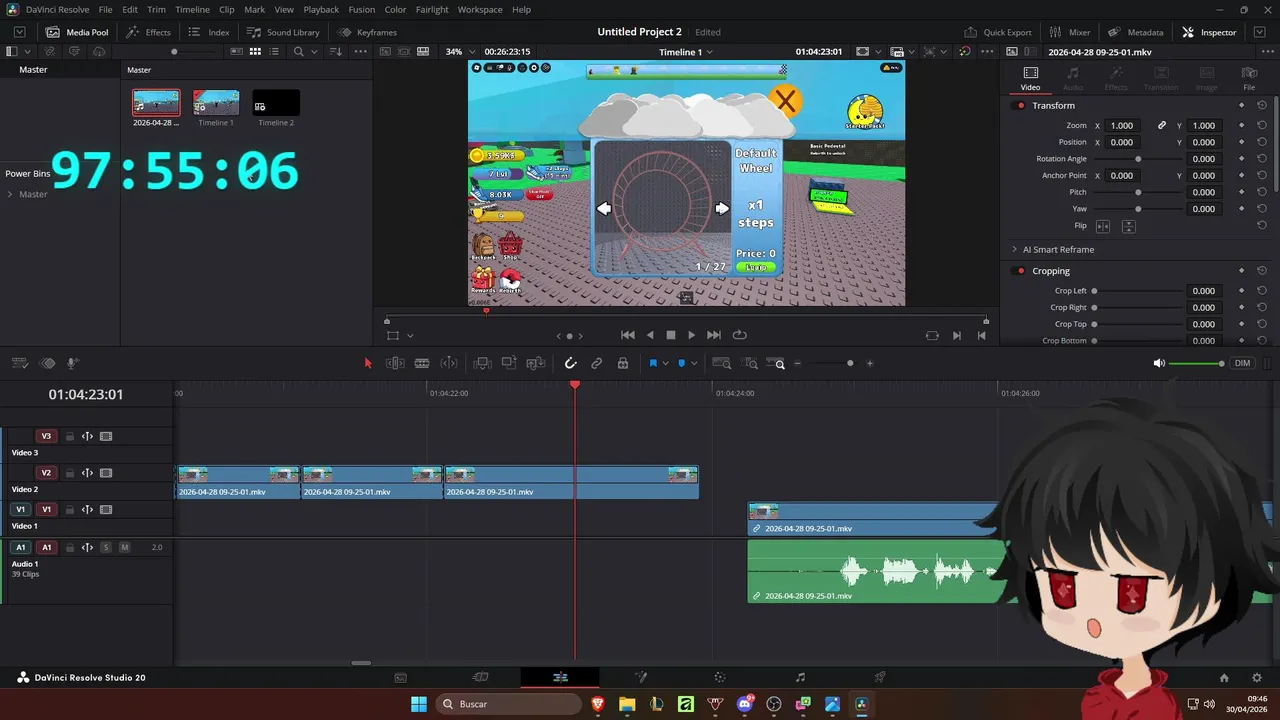
Task: Expand the Master bin under Power Bins
Action: coord(10,194)
